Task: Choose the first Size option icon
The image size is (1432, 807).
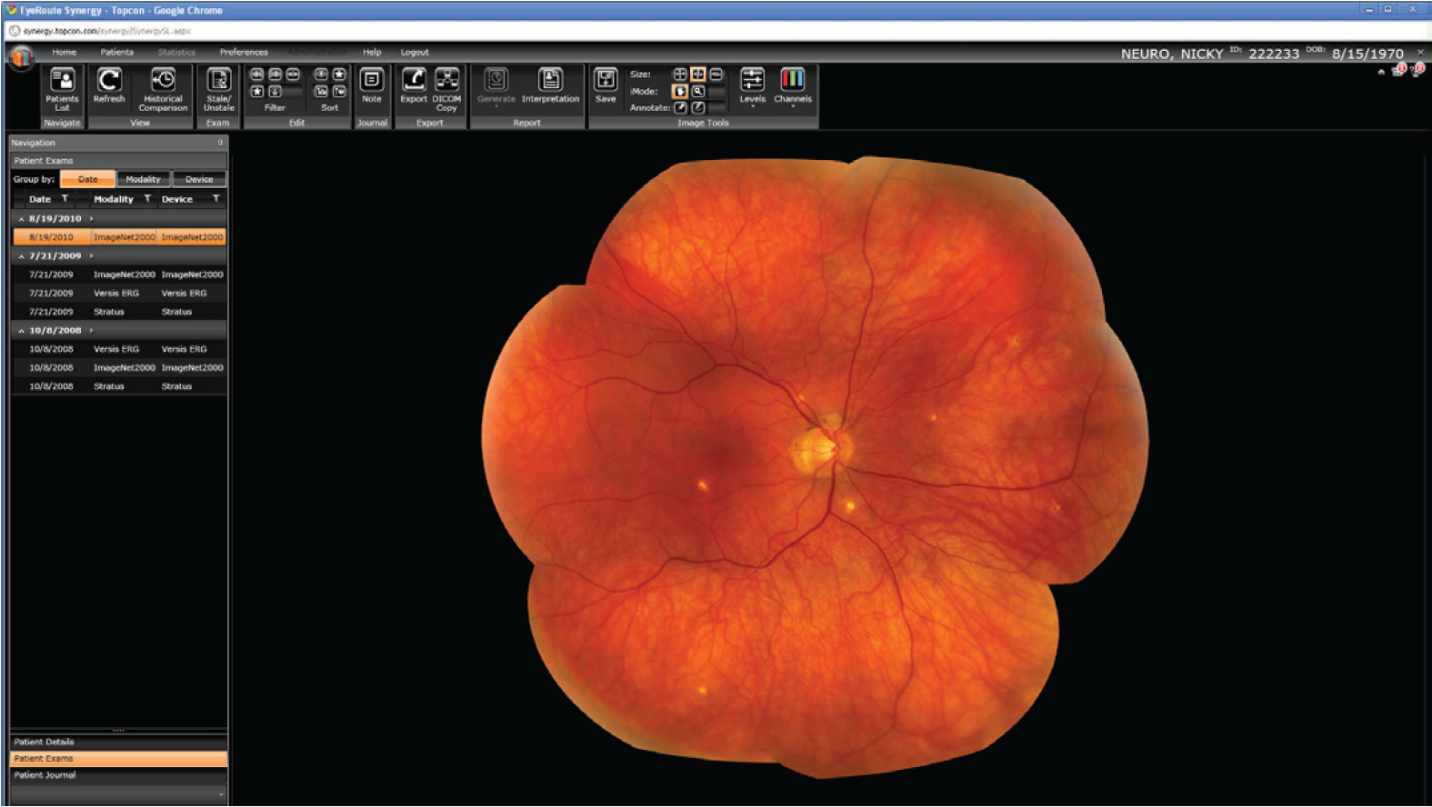Action: [680, 75]
